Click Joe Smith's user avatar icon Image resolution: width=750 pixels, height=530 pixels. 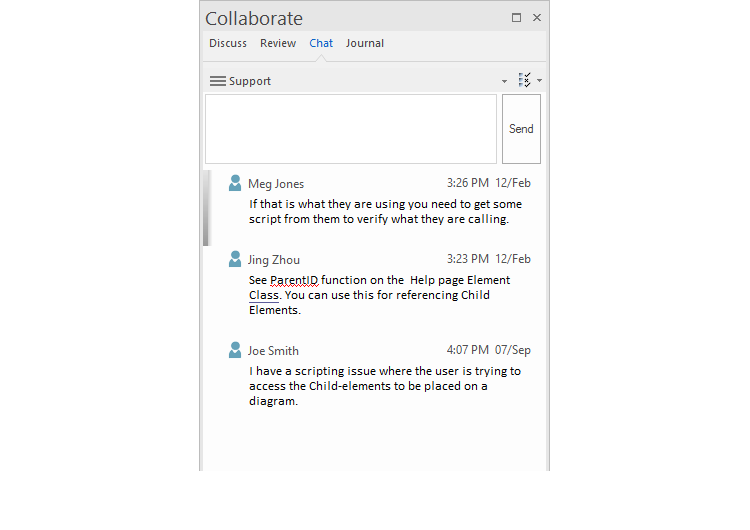[235, 350]
